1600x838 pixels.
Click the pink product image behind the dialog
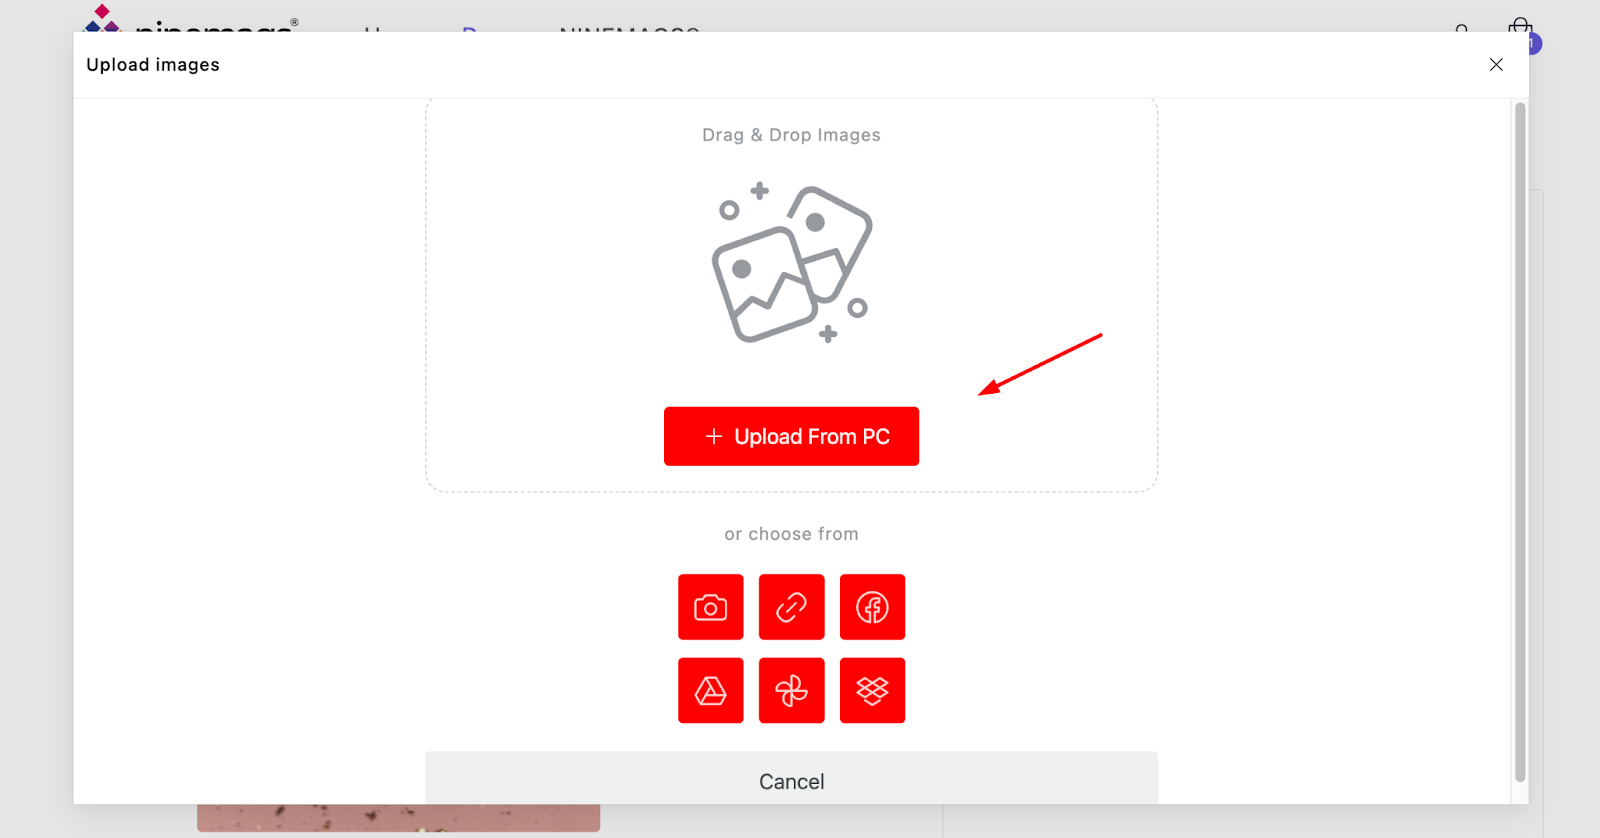pyautogui.click(x=398, y=818)
